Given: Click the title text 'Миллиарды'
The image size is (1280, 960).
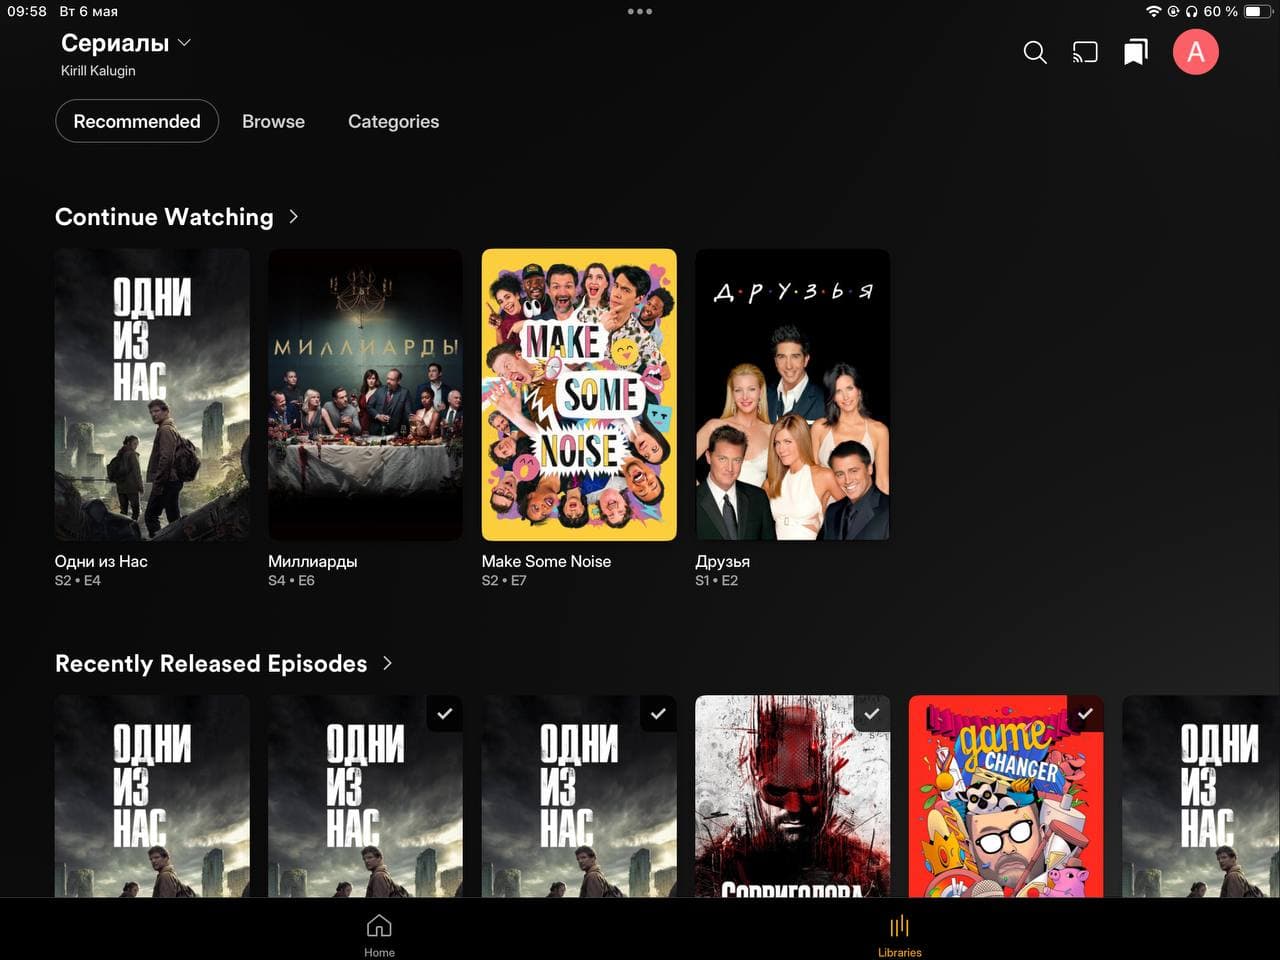Looking at the screenshot, I should [x=313, y=561].
